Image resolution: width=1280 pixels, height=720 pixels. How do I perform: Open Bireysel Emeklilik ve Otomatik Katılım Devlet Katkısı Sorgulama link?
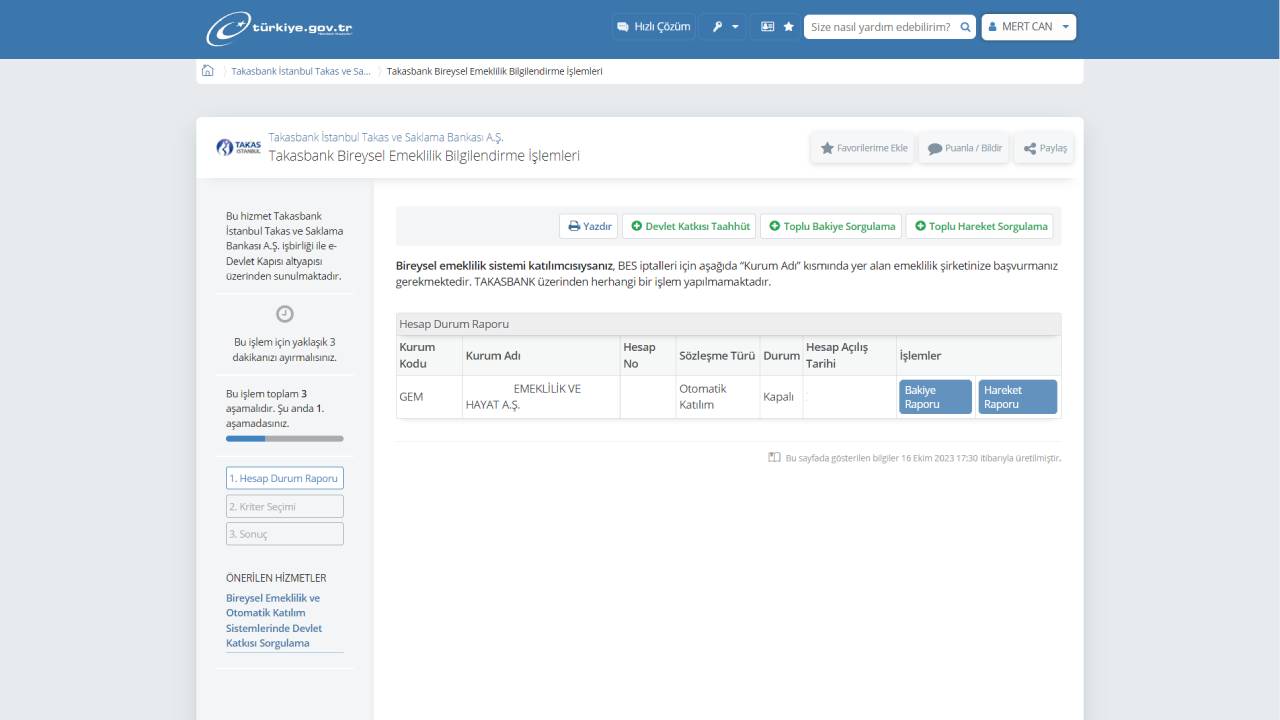[x=274, y=621]
